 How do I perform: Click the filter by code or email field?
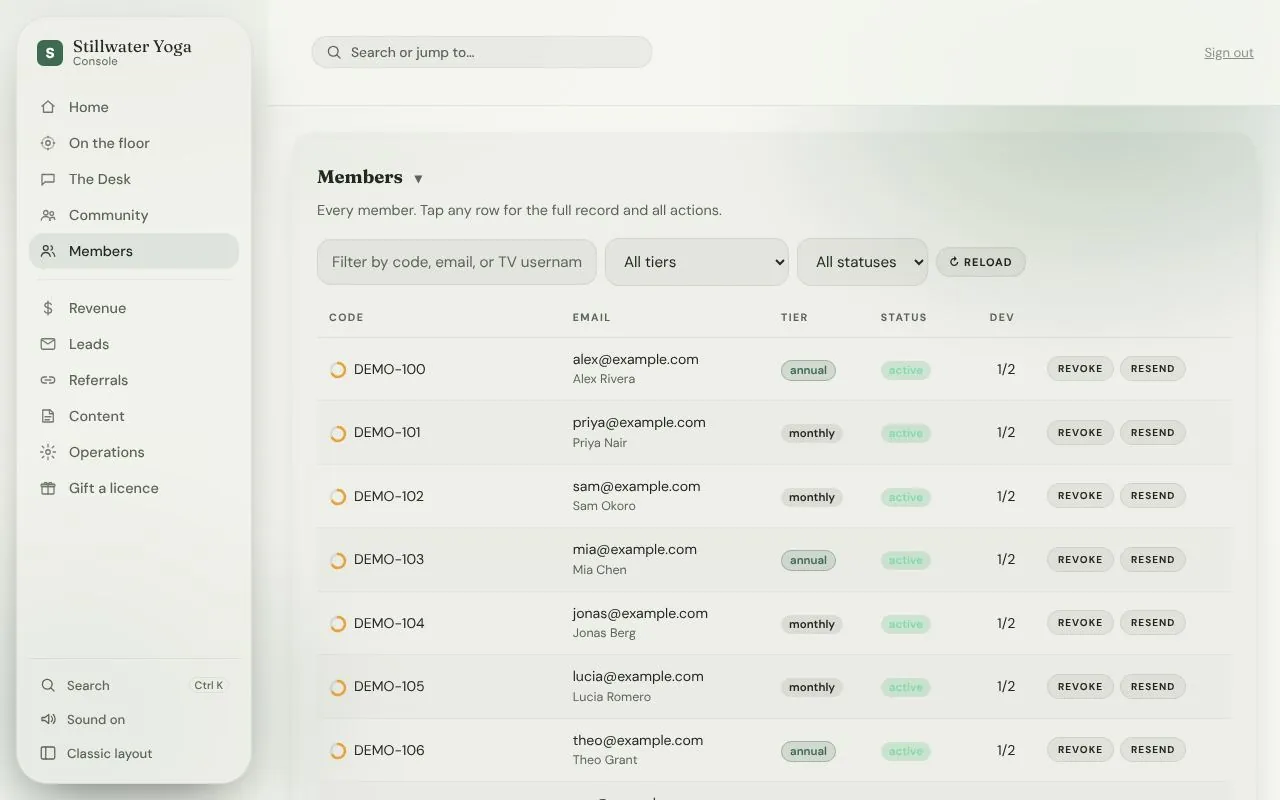point(457,262)
